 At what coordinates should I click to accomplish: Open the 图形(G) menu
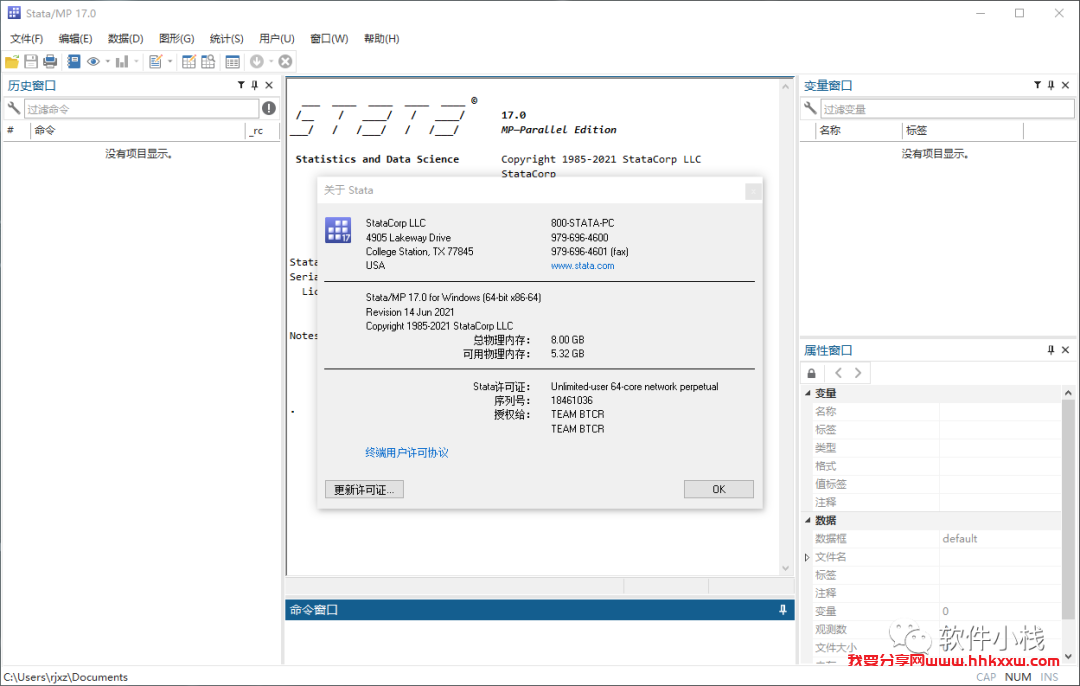[176, 39]
